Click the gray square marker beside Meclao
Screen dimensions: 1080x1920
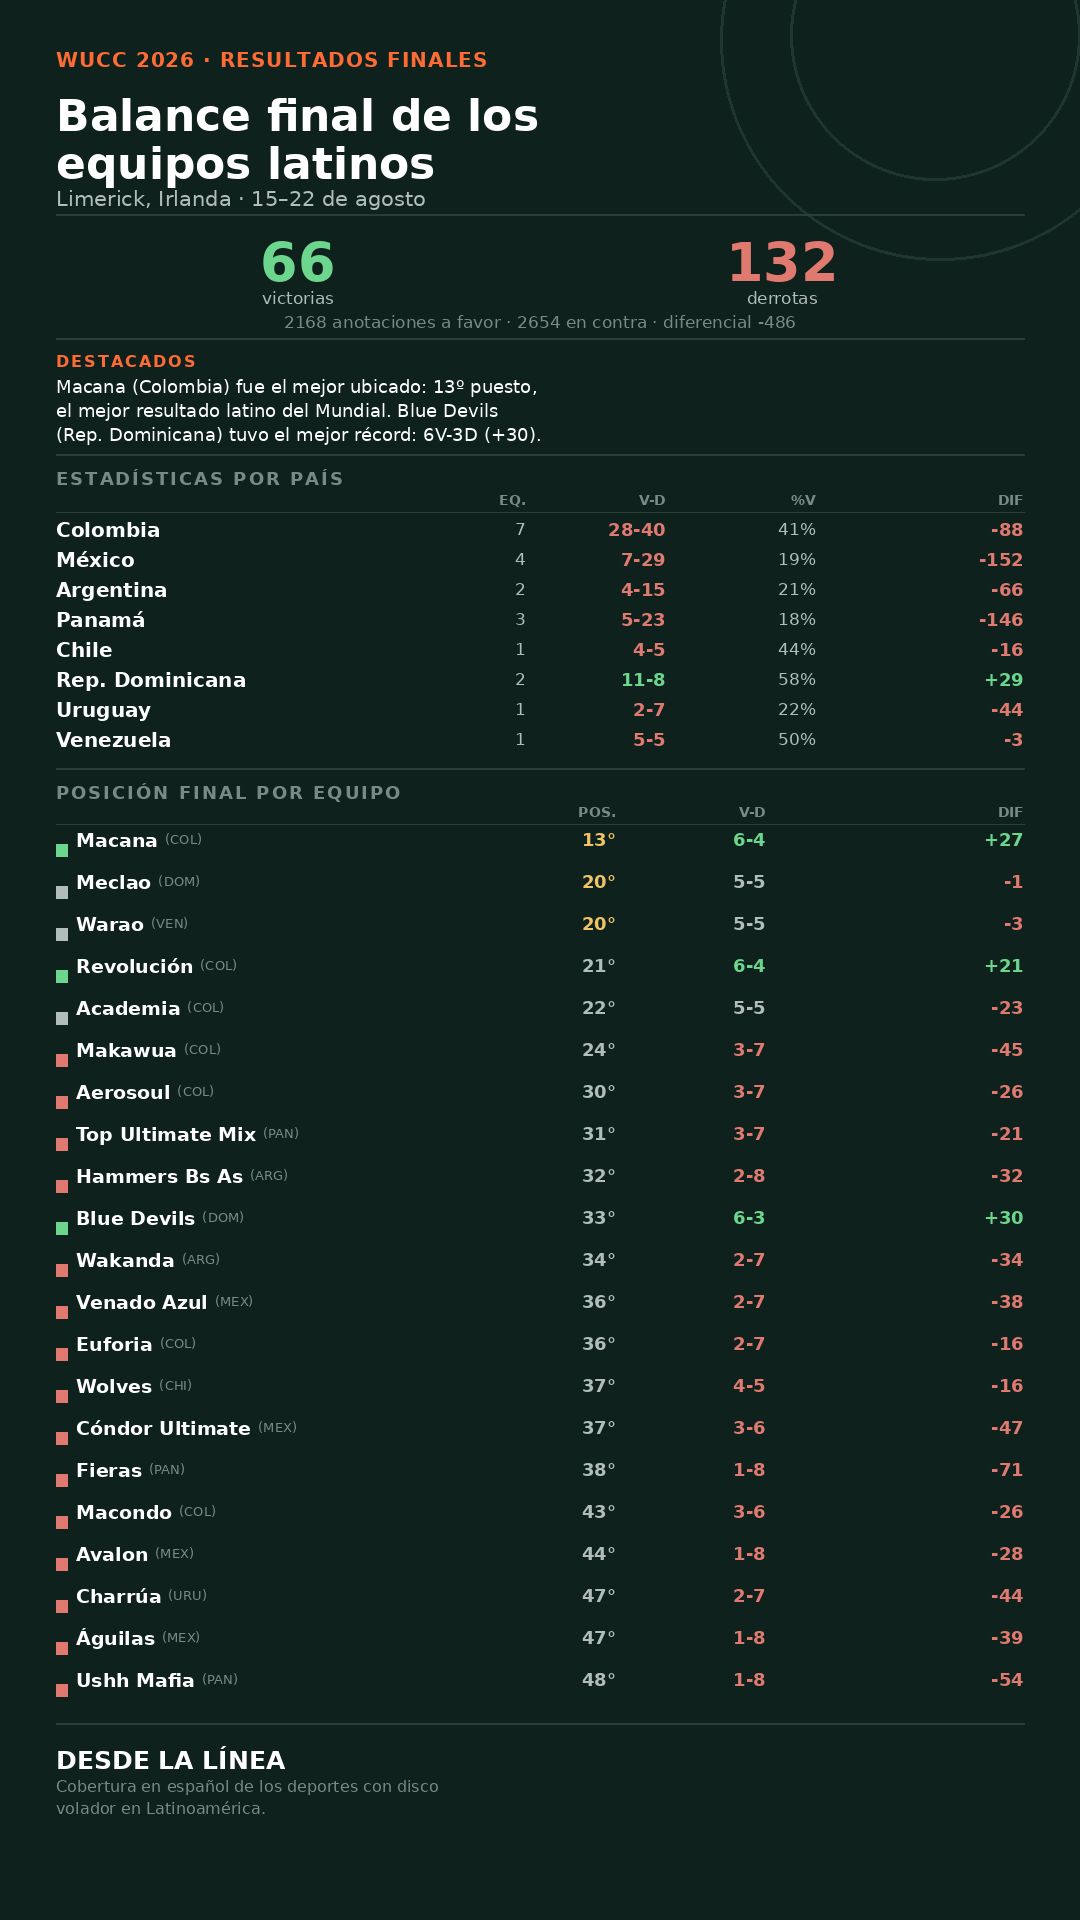62,892
